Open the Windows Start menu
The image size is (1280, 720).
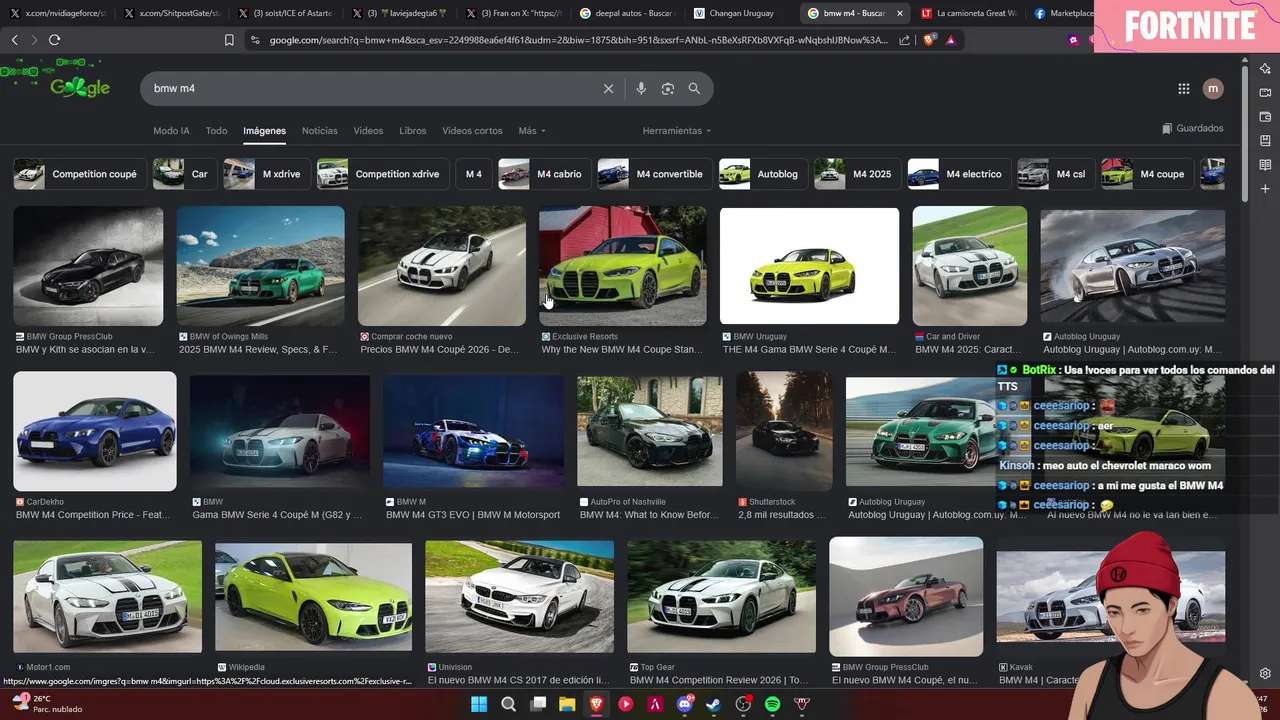[479, 704]
